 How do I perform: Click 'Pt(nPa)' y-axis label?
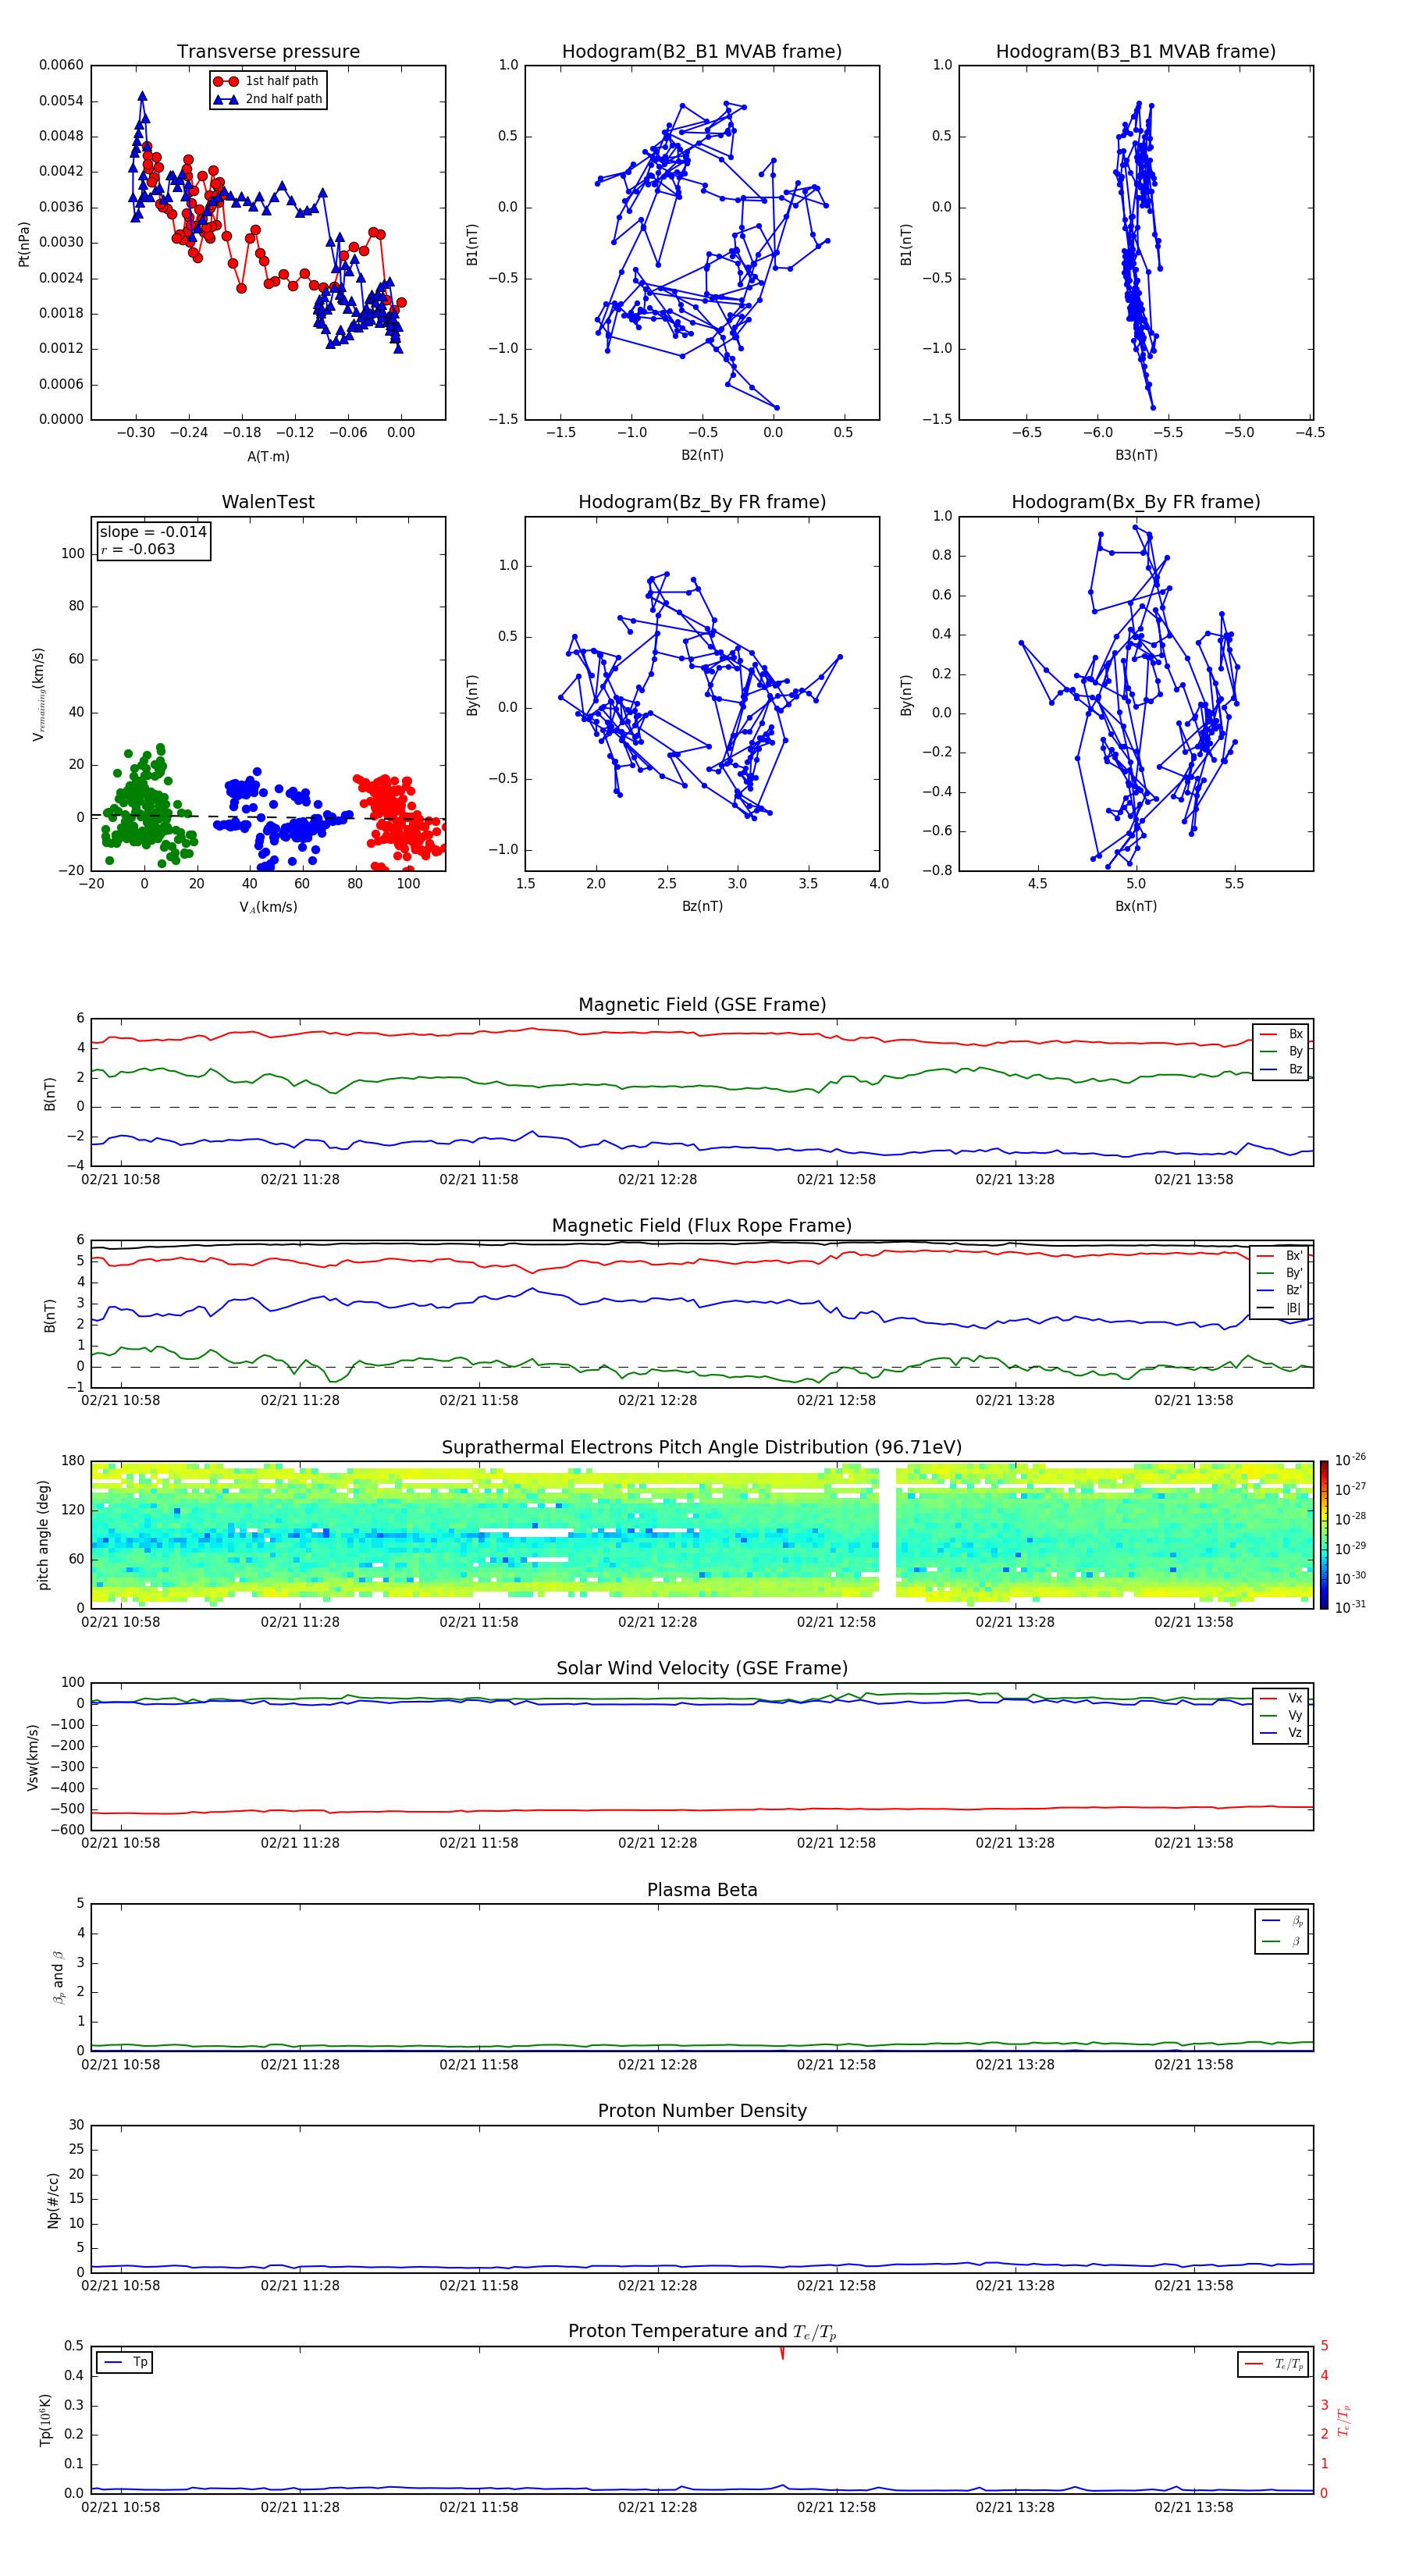click(x=24, y=244)
